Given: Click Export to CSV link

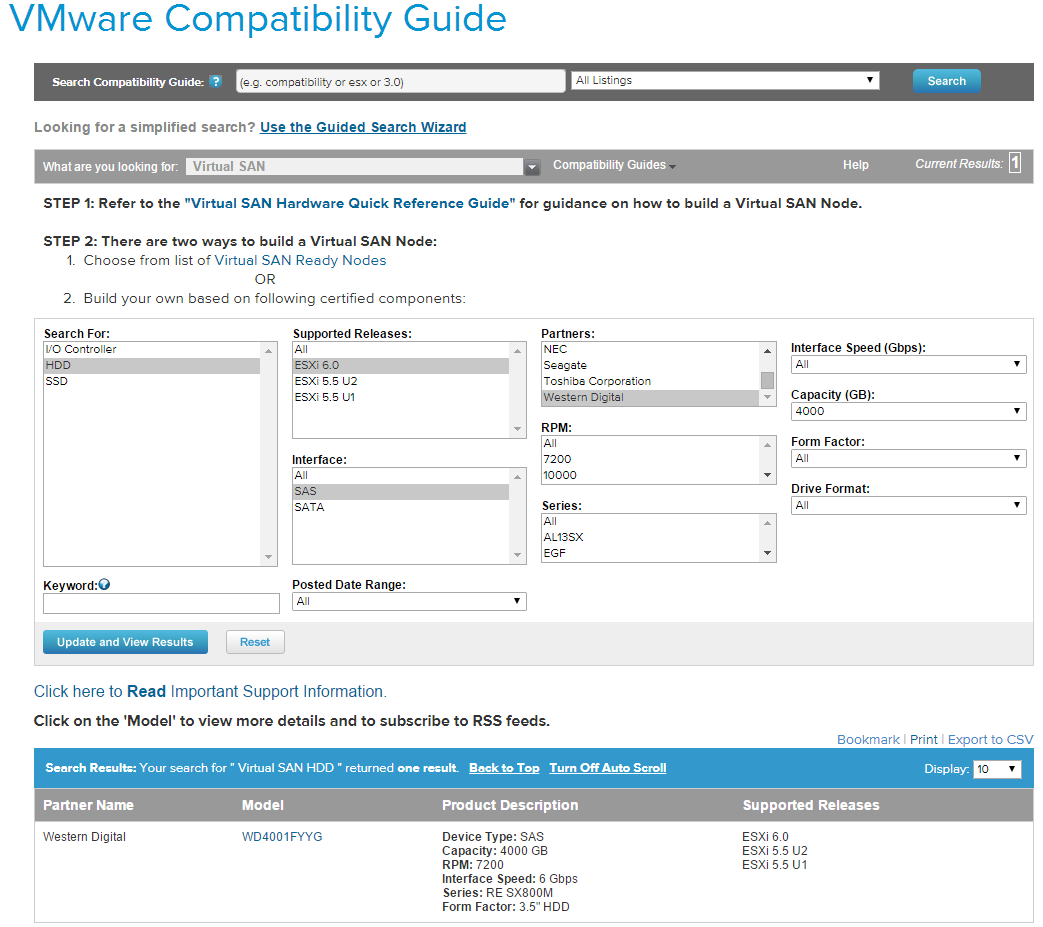Looking at the screenshot, I should 990,739.
